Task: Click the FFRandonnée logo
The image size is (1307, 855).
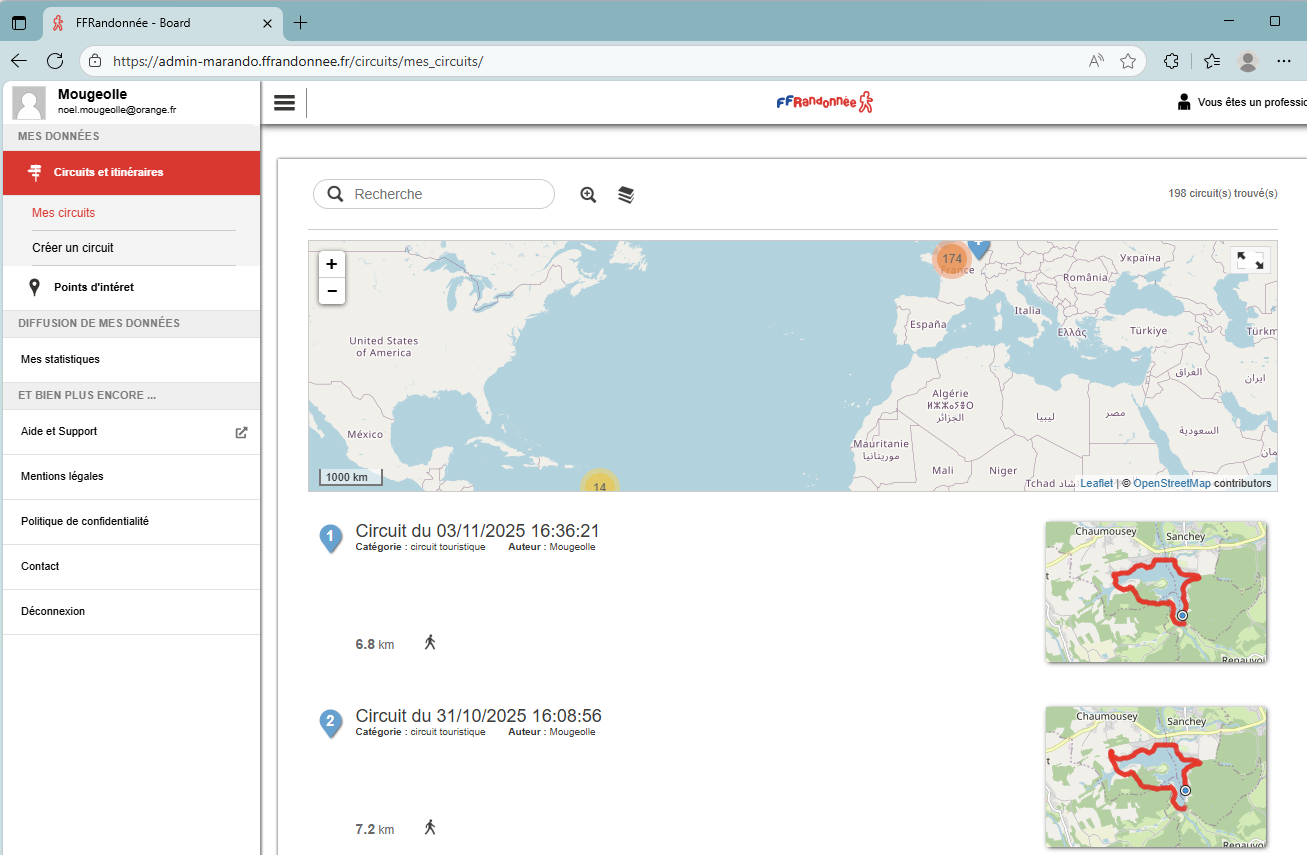Action: [825, 102]
